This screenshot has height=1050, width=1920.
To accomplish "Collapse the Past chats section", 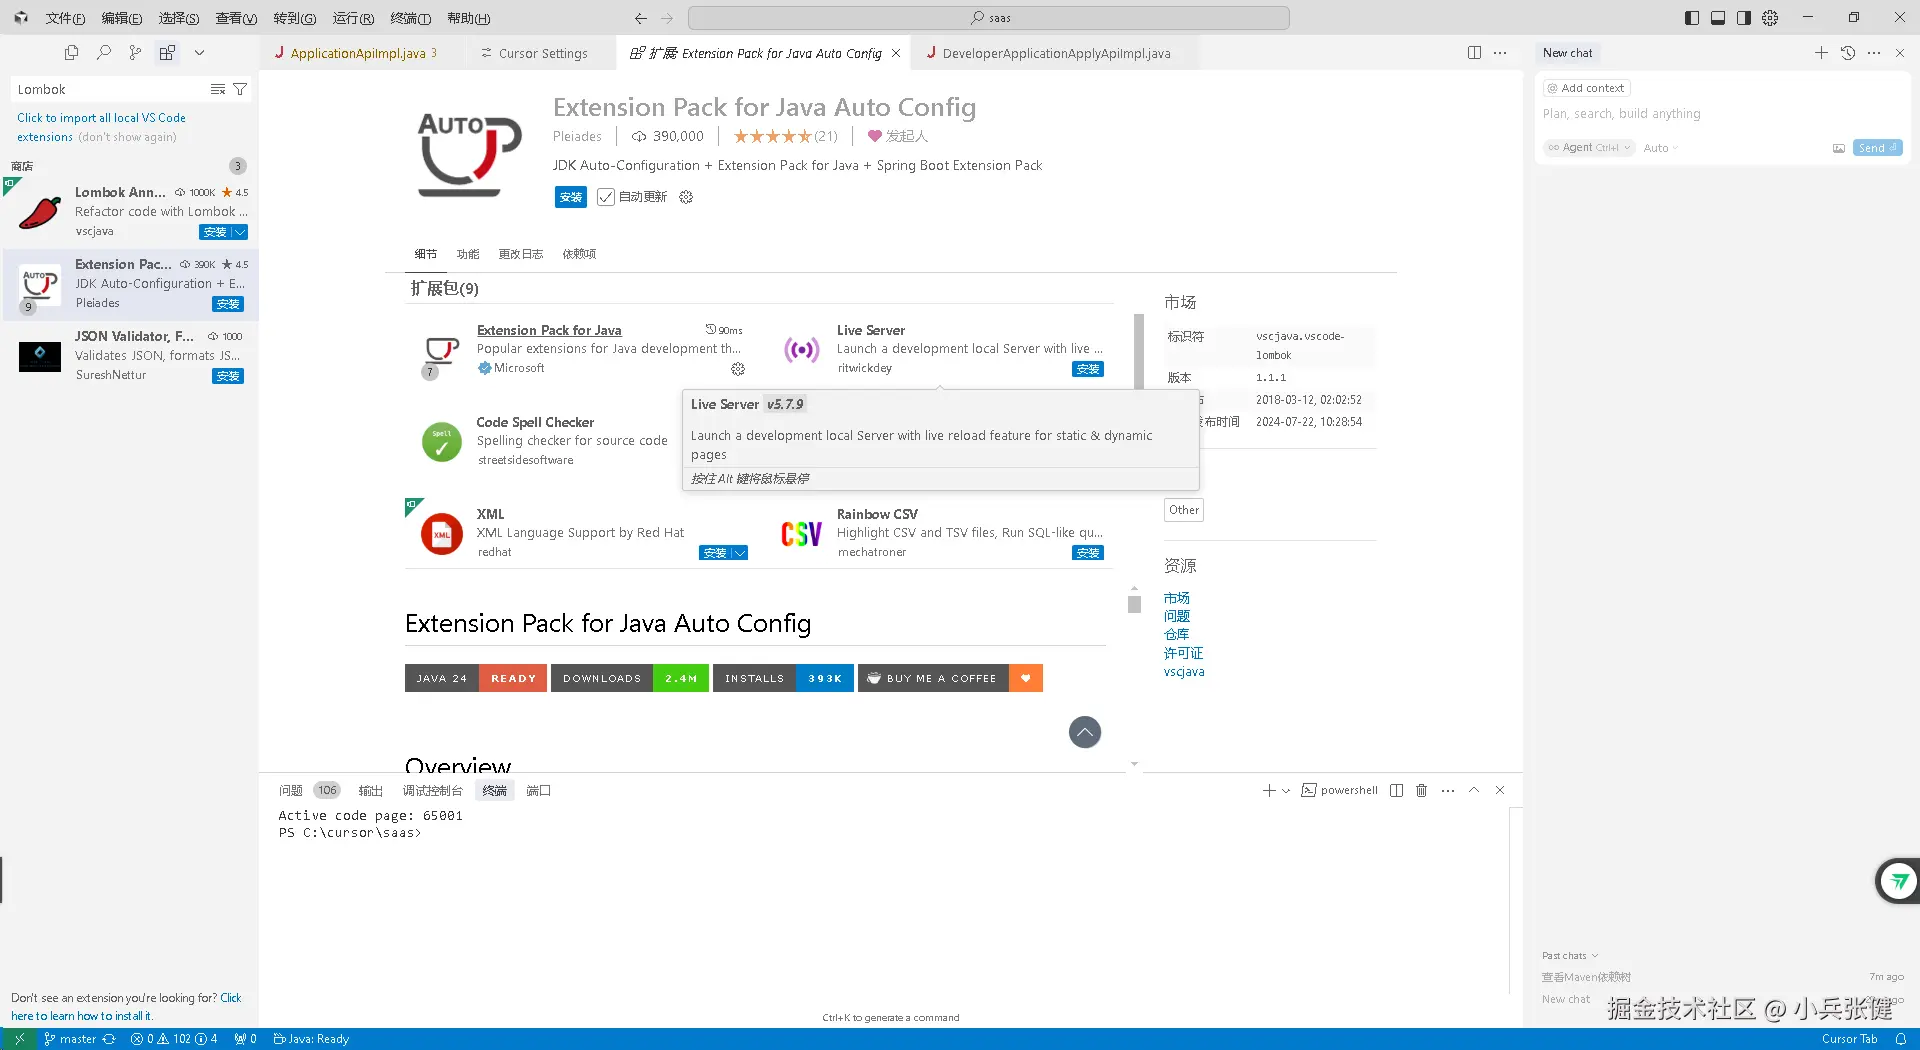I will pyautogui.click(x=1570, y=956).
